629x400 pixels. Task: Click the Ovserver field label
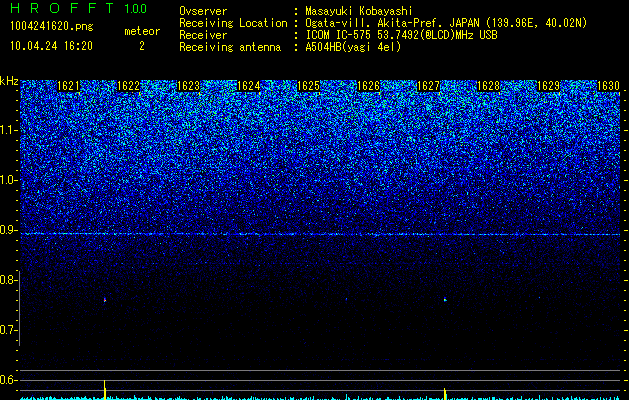pyautogui.click(x=203, y=11)
